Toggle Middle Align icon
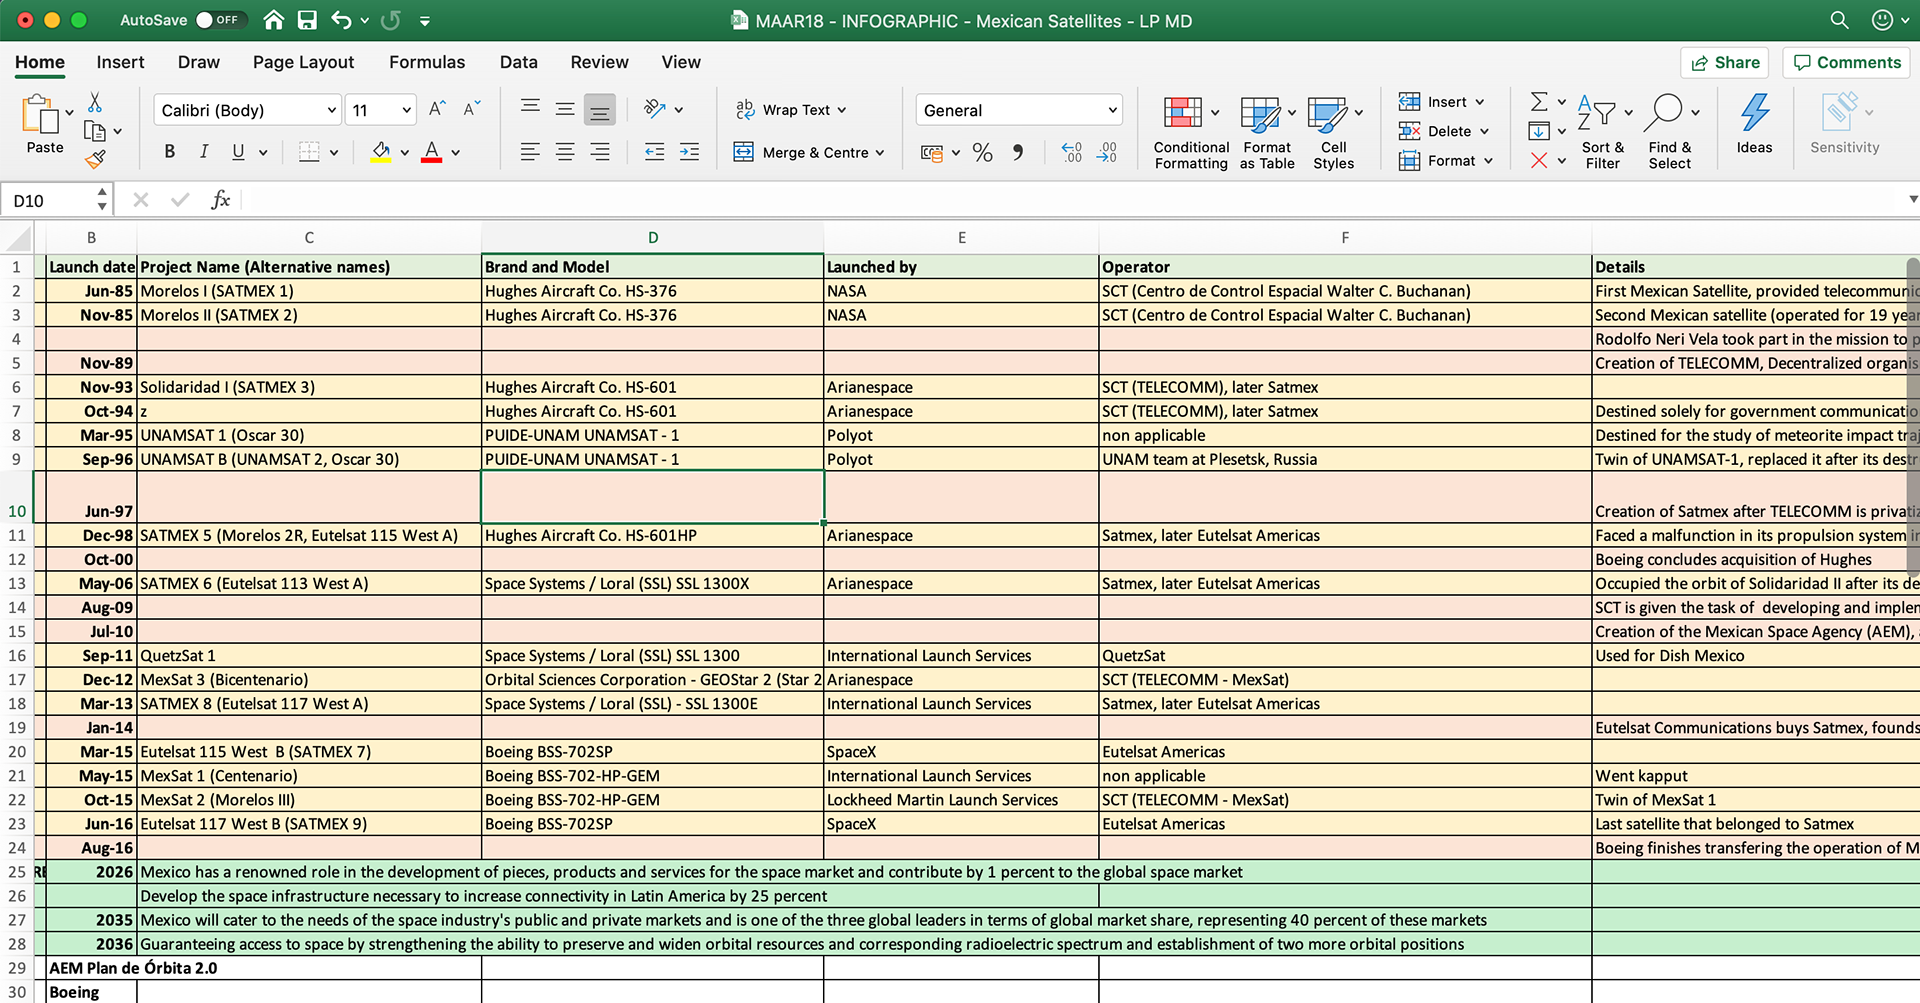Viewport: 1920px width, 1003px height. [565, 109]
